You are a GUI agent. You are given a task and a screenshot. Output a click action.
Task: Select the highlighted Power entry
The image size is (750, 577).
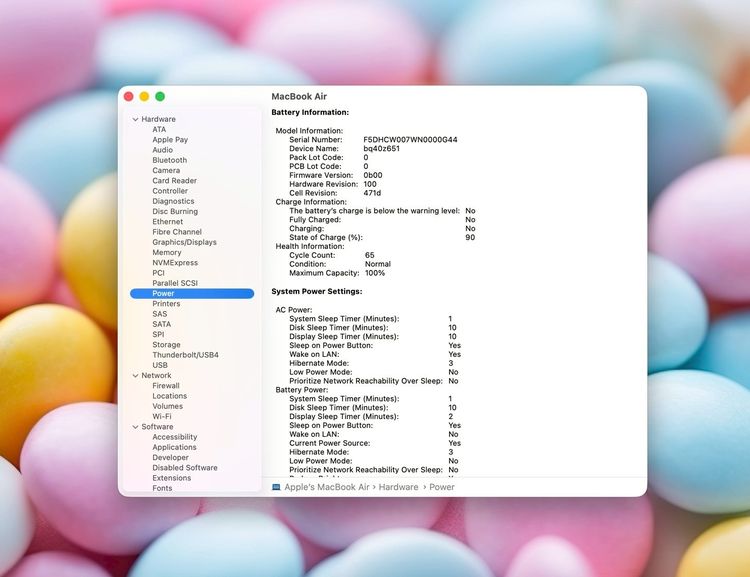(192, 293)
